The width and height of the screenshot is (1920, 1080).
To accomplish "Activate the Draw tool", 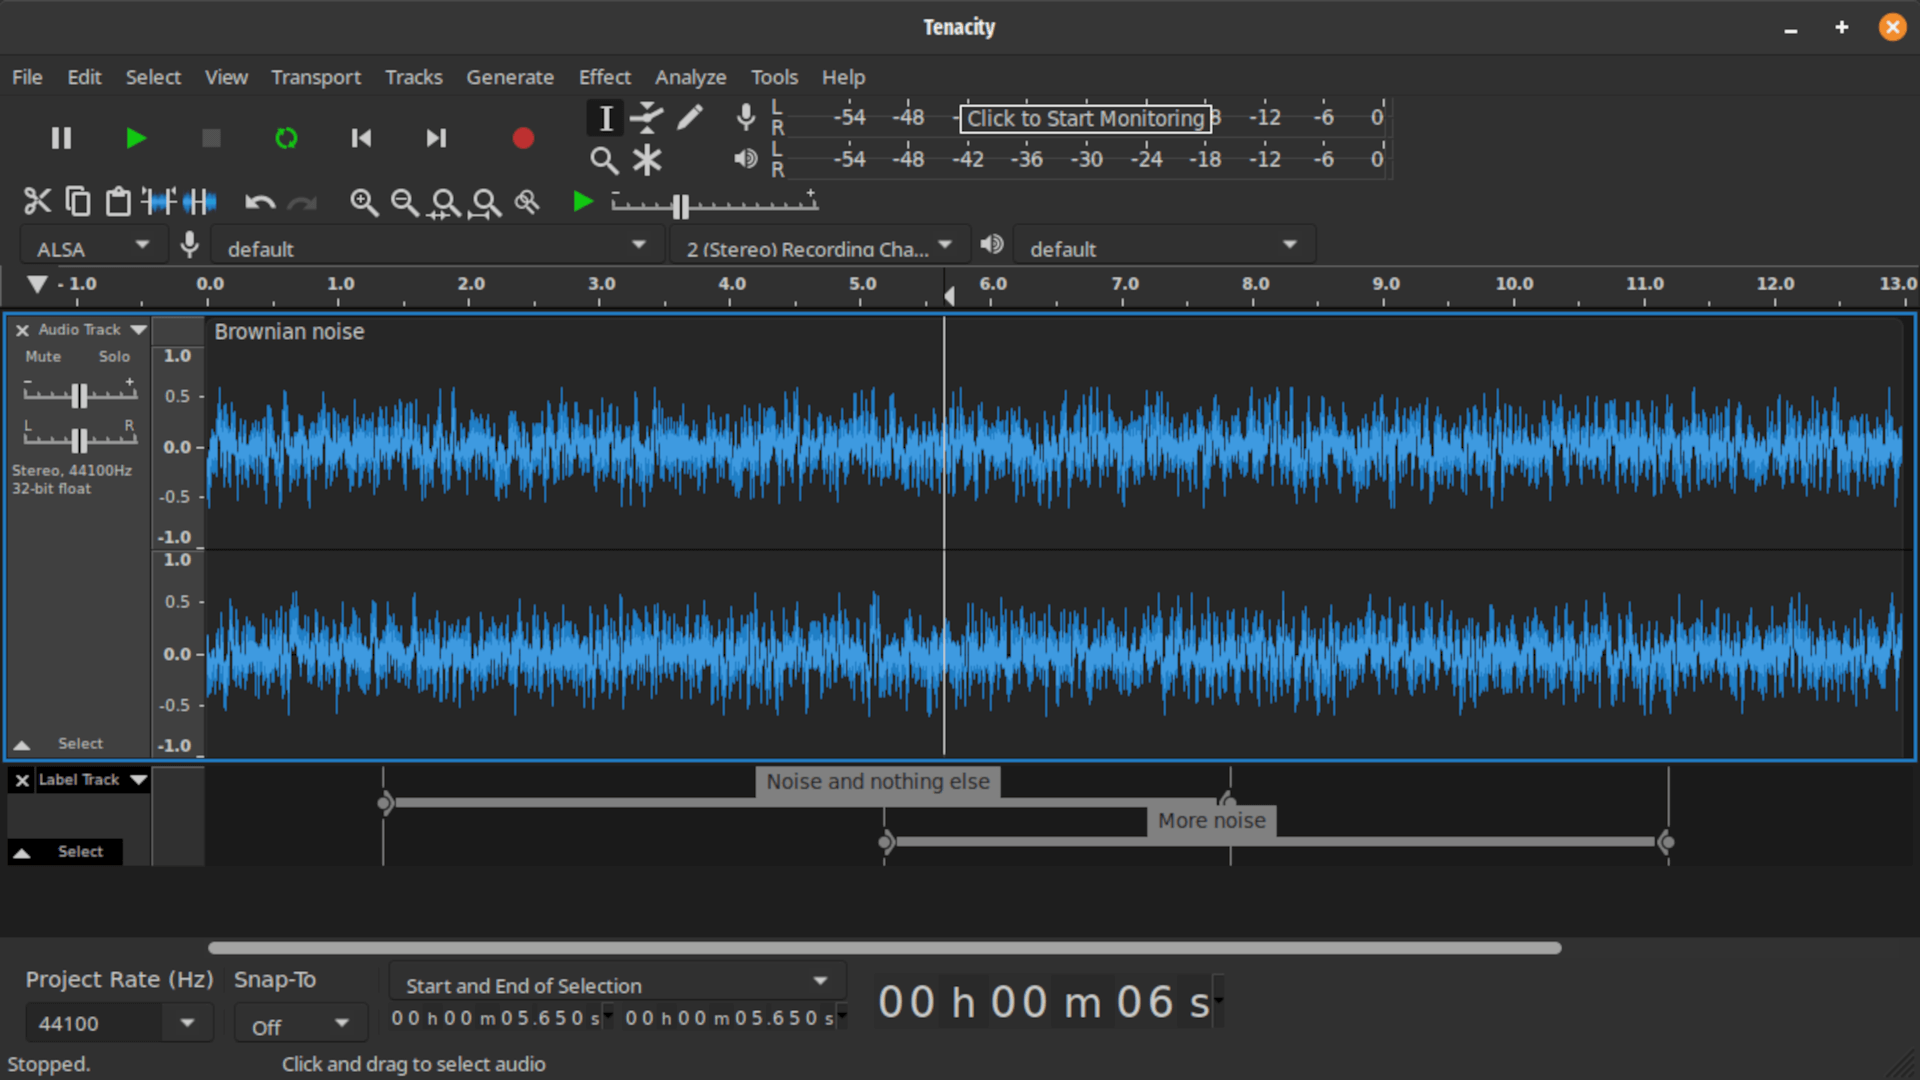I will pos(690,117).
